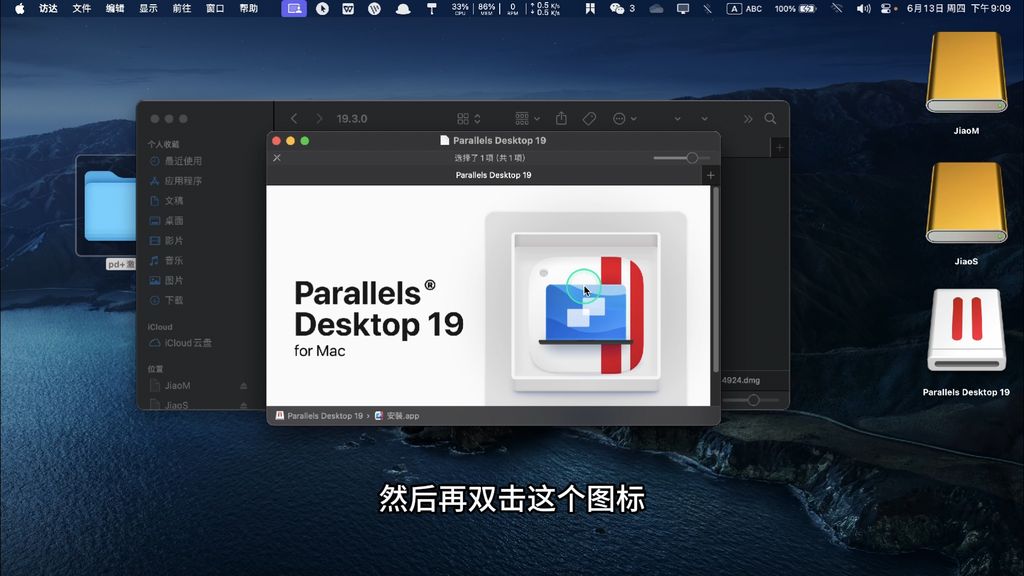The height and width of the screenshot is (576, 1024).
Task: Click the Parallels Desktop 19 window title
Action: 493,140
